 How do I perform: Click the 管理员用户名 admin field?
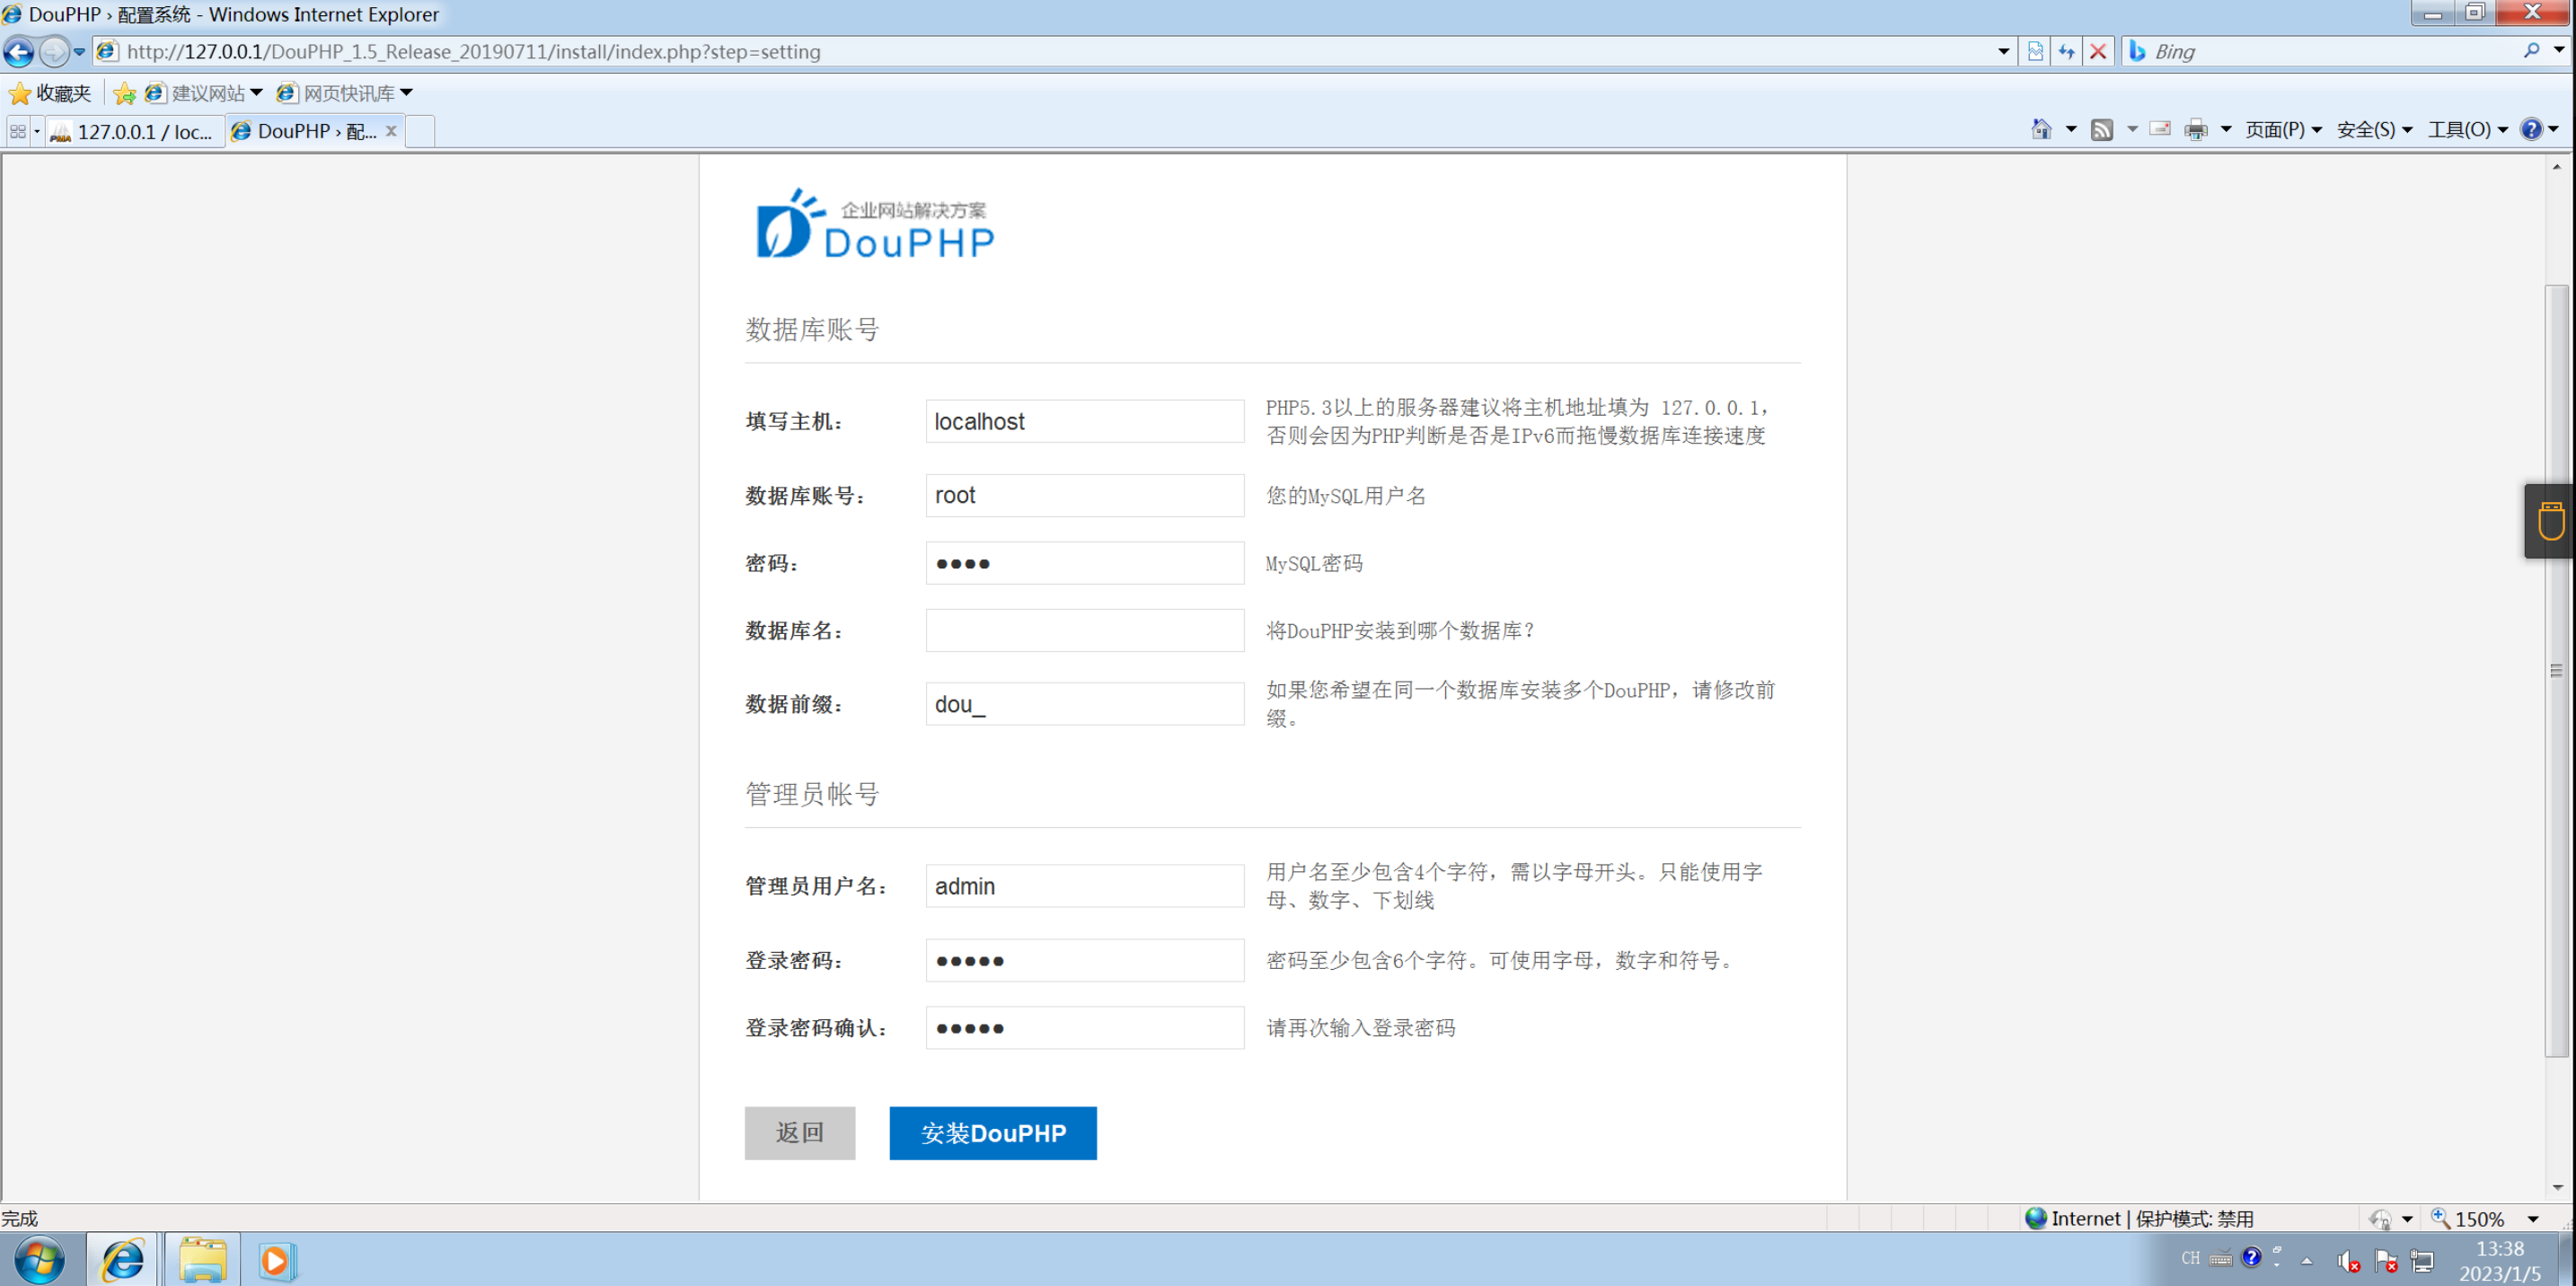click(x=1084, y=886)
